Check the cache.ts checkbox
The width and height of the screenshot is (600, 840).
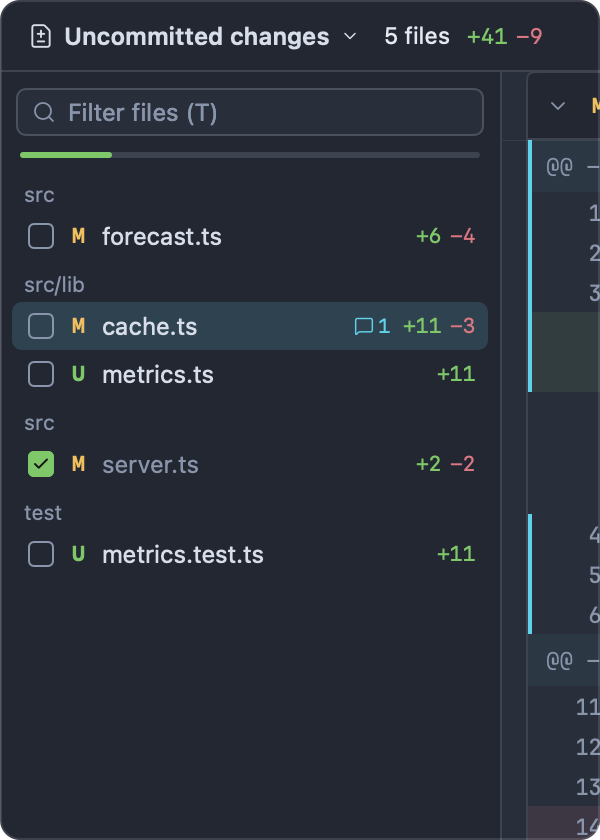click(x=41, y=326)
